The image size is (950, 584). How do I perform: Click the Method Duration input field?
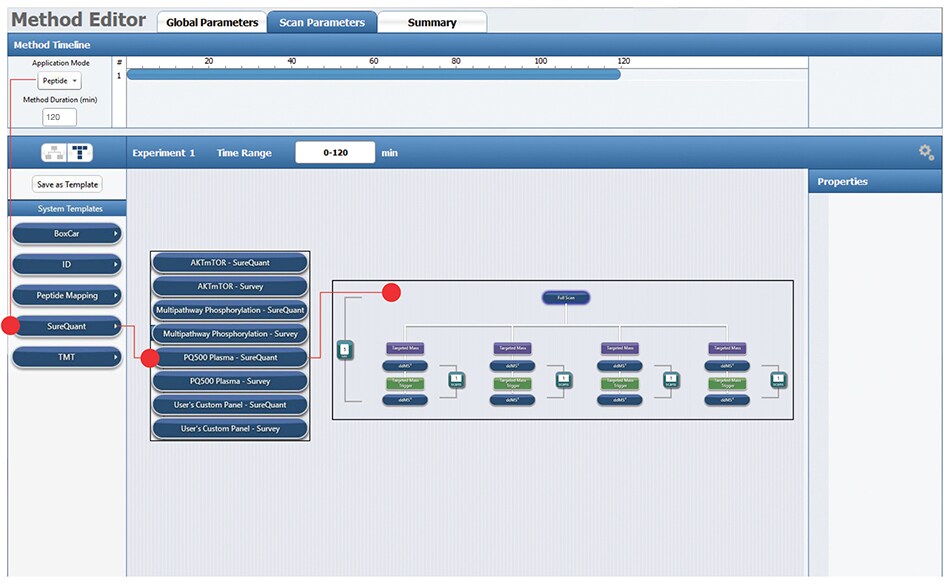(x=59, y=117)
